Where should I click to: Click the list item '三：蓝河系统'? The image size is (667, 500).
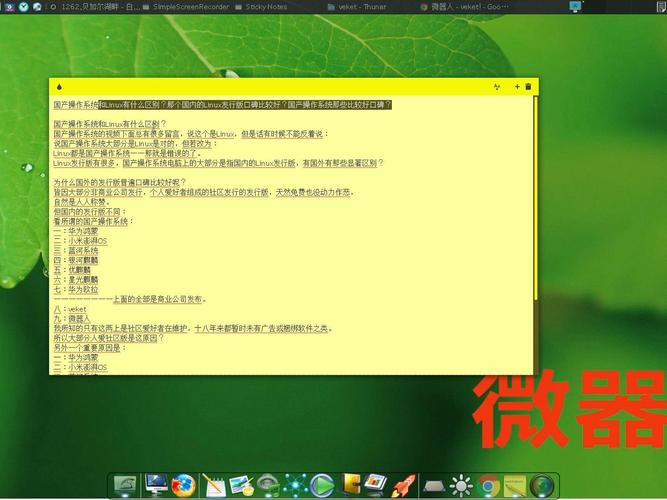click(x=76, y=251)
